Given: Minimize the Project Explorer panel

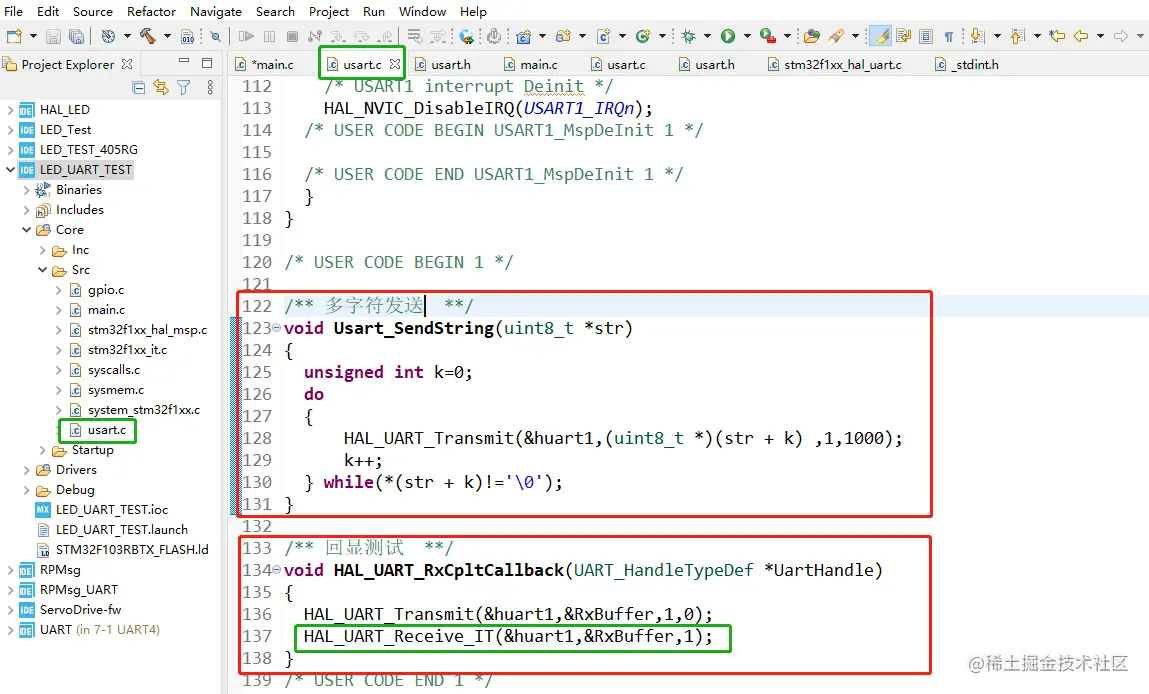Looking at the screenshot, I should pos(184,62).
